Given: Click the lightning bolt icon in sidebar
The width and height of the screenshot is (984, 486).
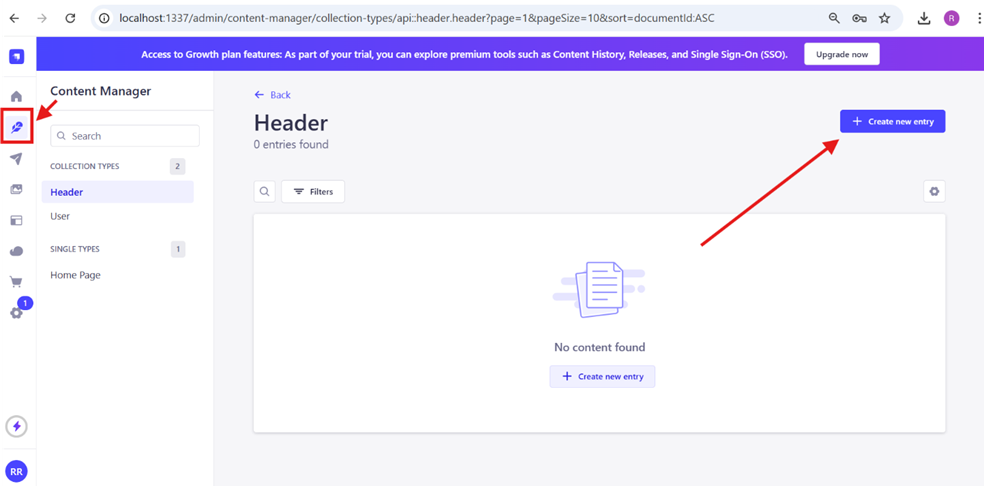Looking at the screenshot, I should 17,426.
